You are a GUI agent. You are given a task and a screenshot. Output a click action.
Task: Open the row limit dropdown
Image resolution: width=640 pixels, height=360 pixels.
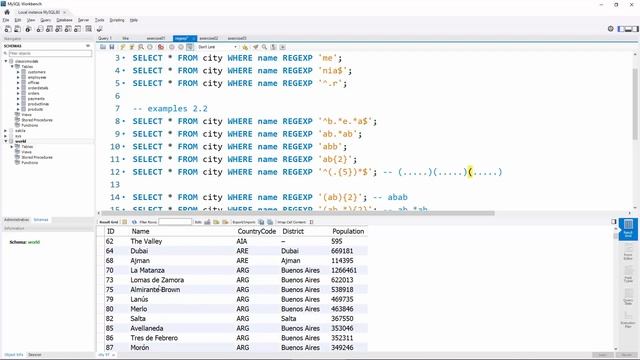217,47
